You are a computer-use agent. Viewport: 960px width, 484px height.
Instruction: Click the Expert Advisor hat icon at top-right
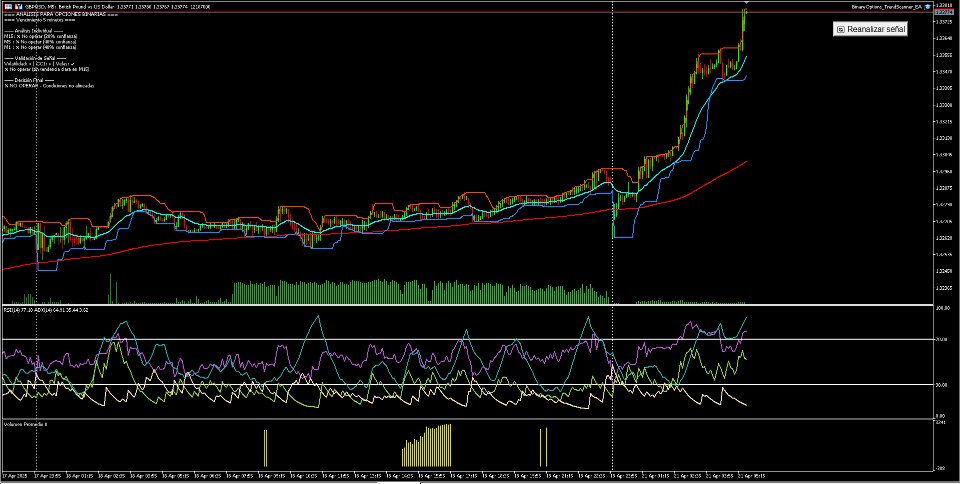pos(928,7)
